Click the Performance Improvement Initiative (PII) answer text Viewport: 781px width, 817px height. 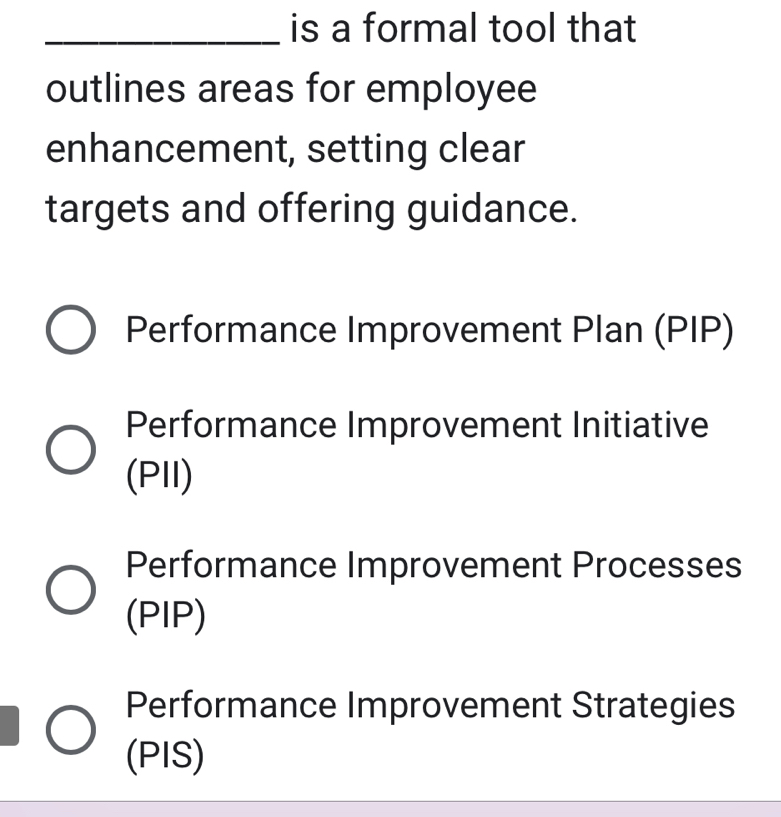tap(416, 425)
